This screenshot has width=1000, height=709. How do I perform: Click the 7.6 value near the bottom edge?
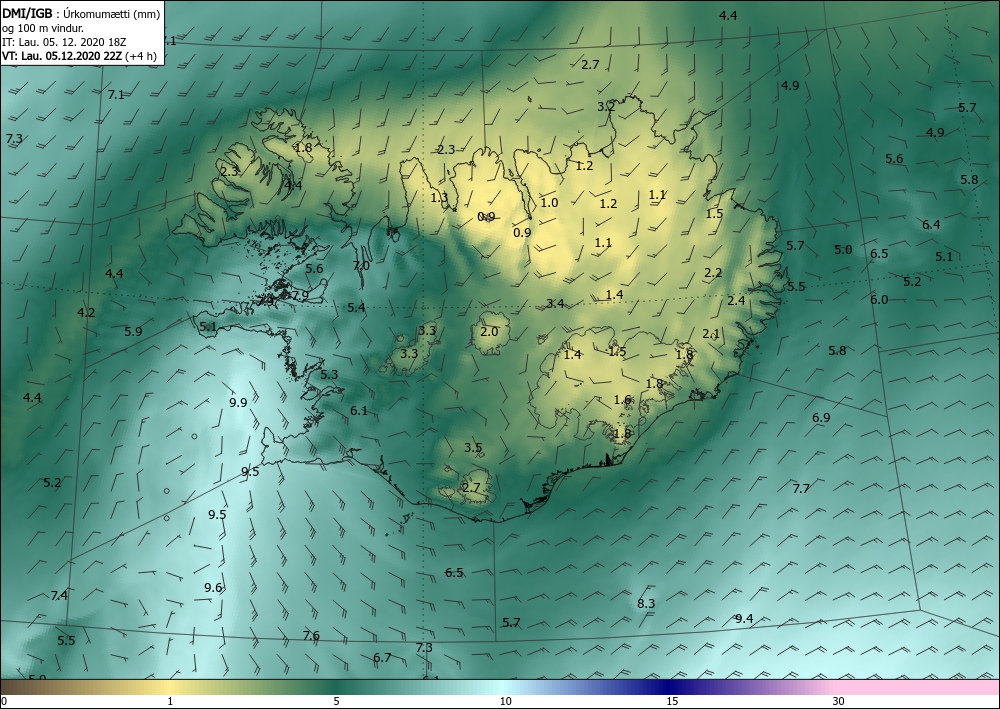pos(311,636)
